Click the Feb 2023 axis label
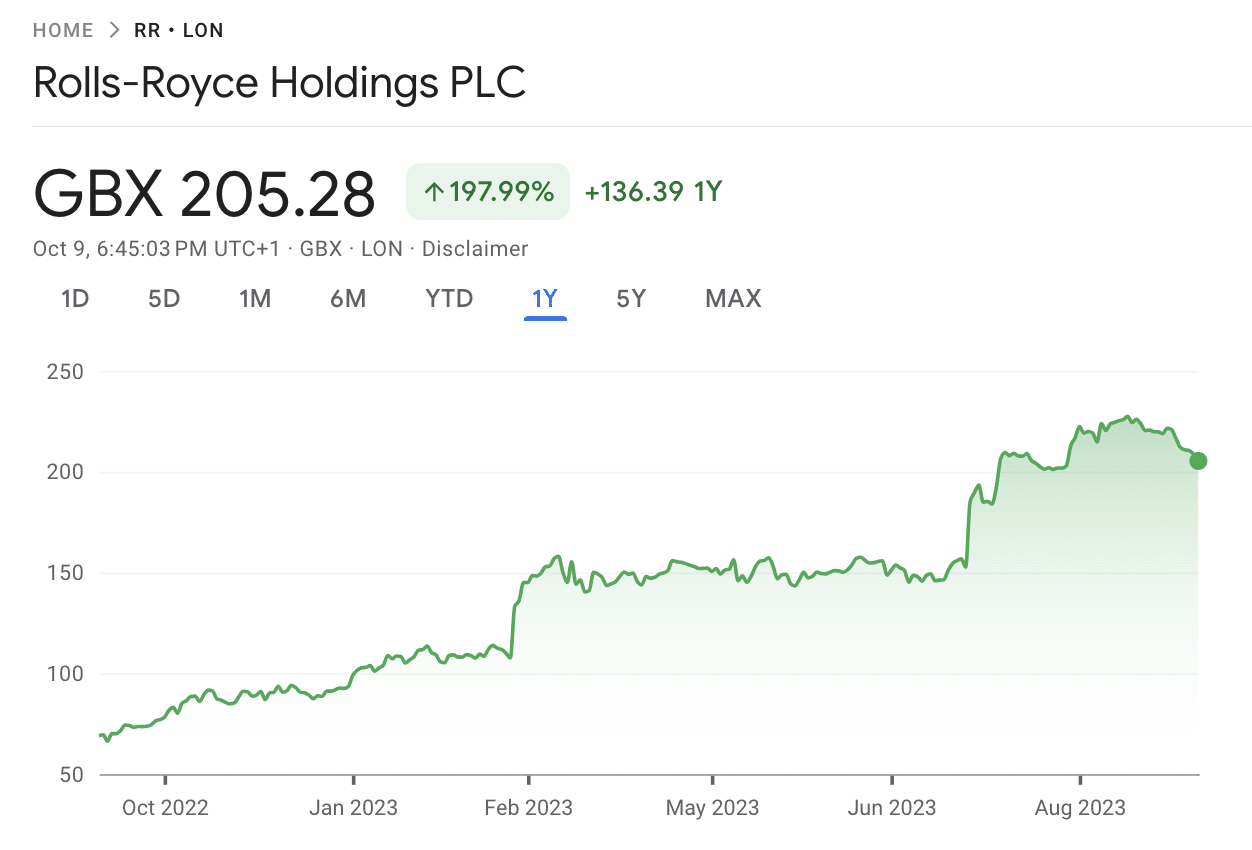 point(529,808)
